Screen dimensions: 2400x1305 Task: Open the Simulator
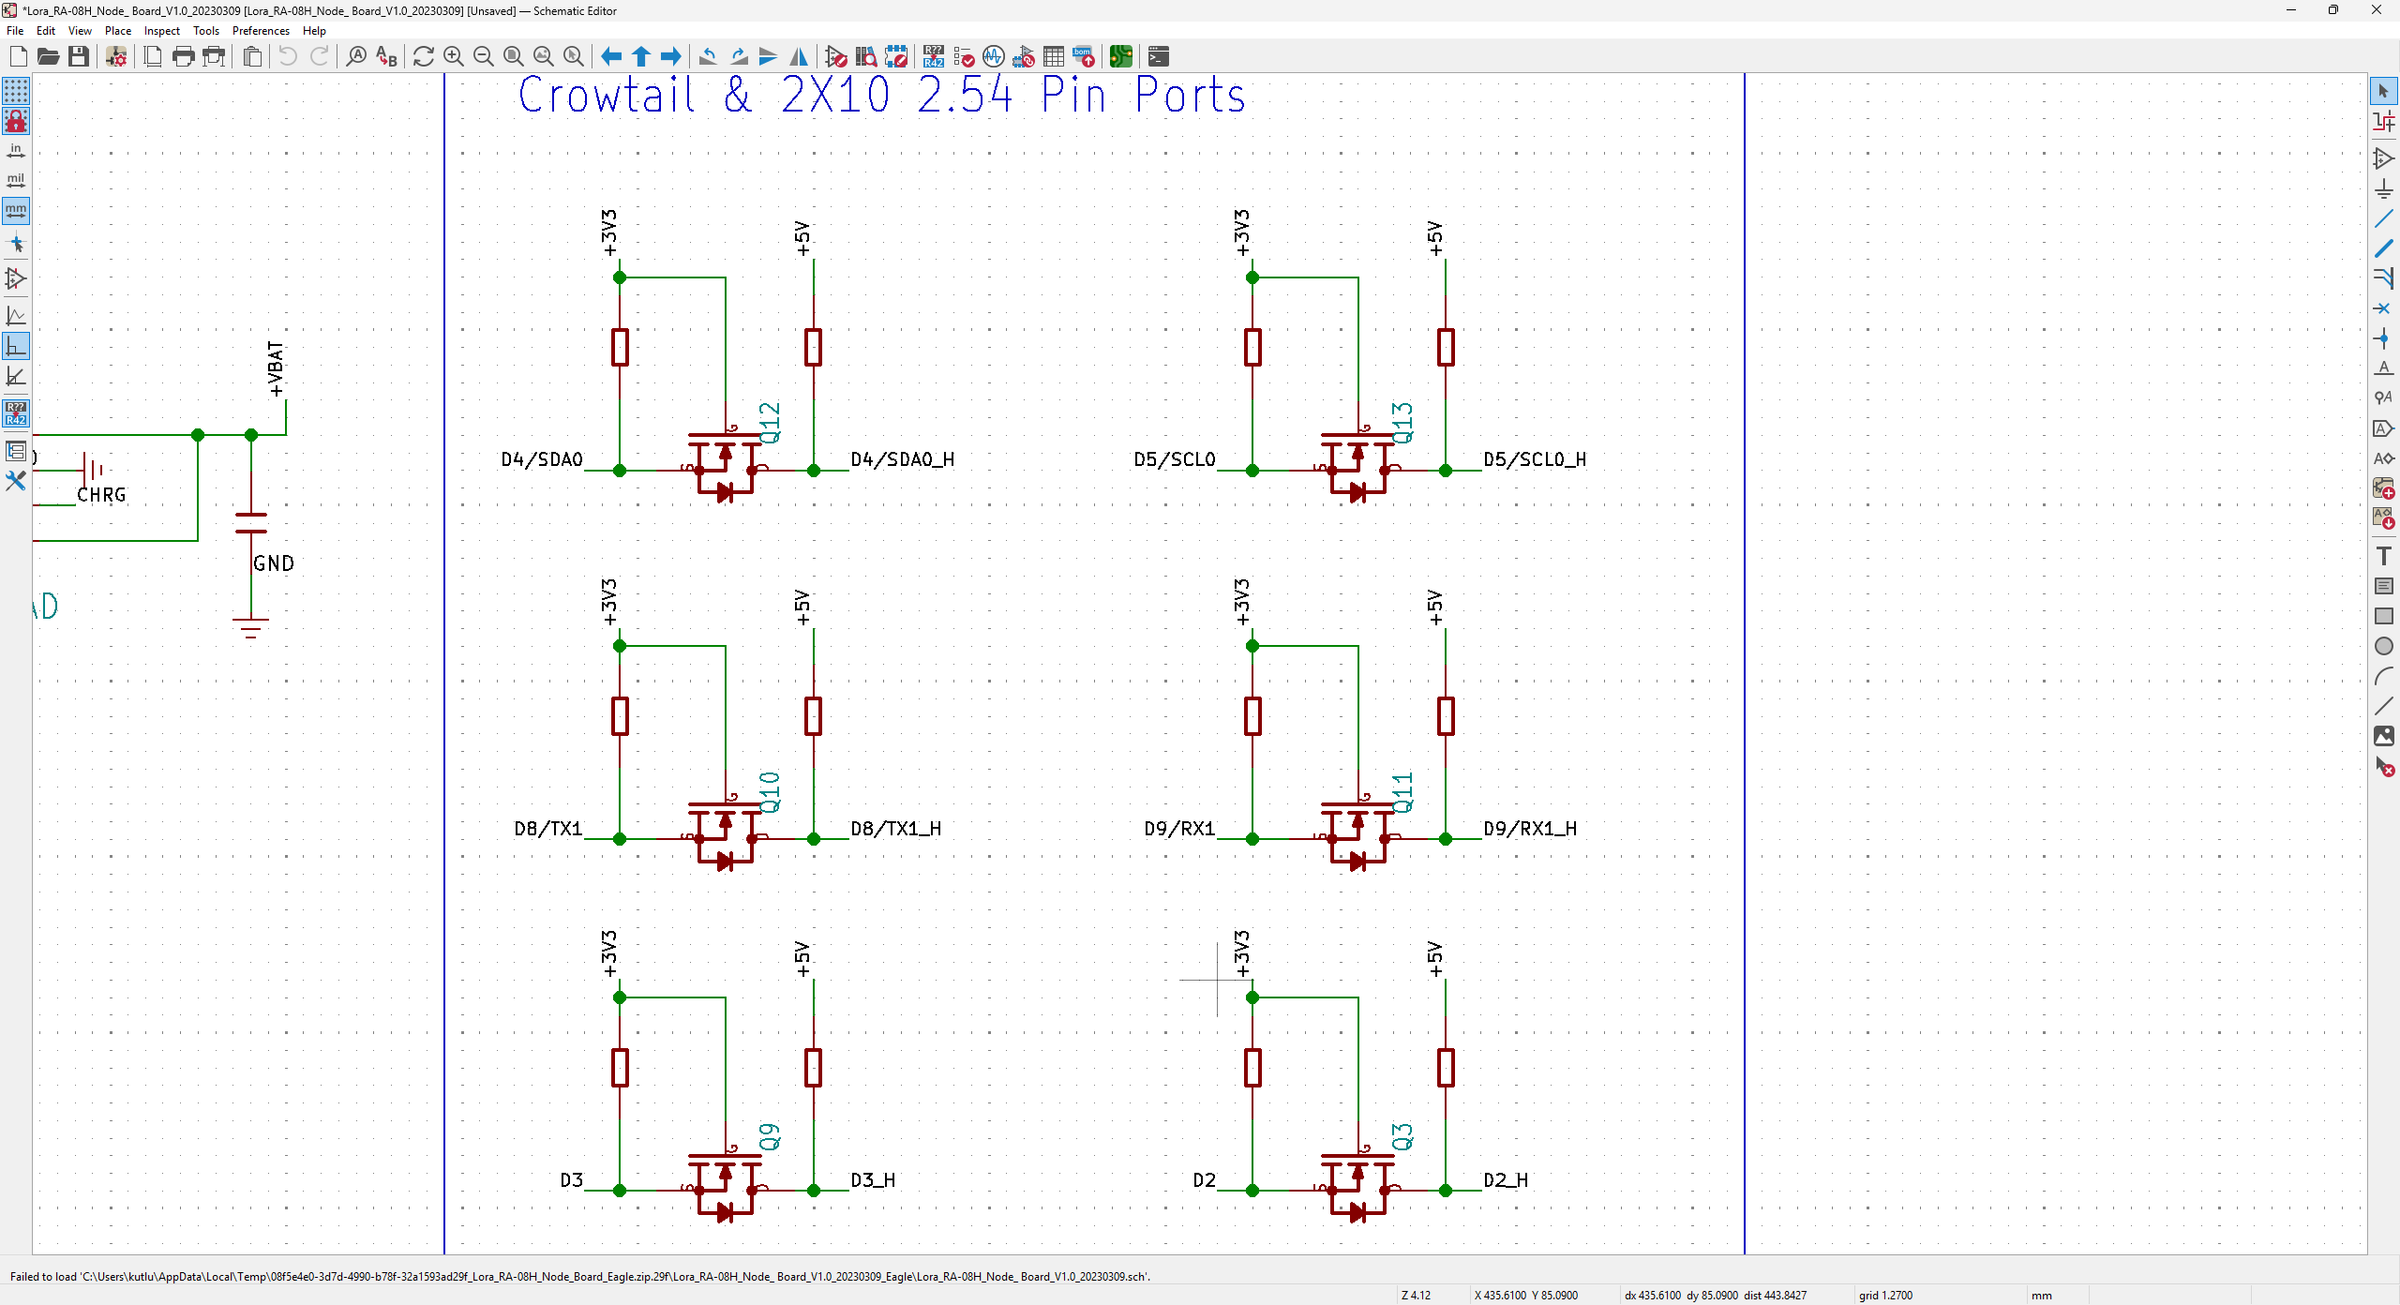point(993,57)
